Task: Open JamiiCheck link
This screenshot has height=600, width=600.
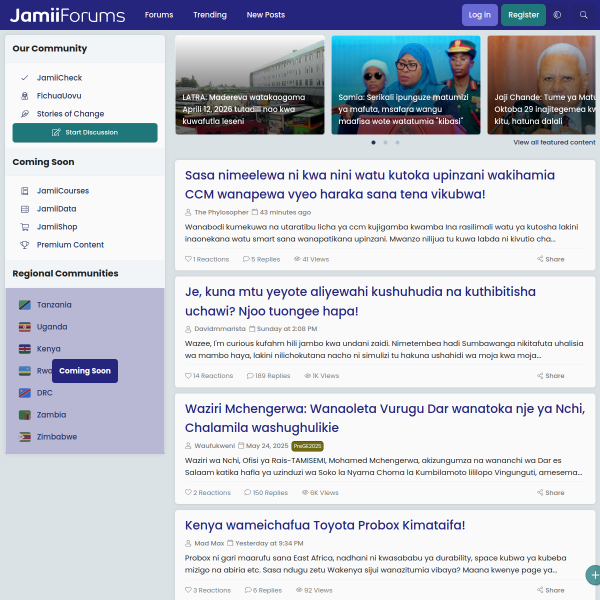Action: pos(59,78)
